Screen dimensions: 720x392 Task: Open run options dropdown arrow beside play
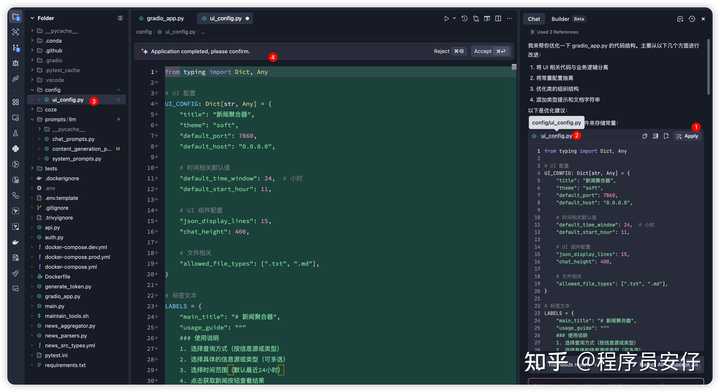(x=454, y=19)
